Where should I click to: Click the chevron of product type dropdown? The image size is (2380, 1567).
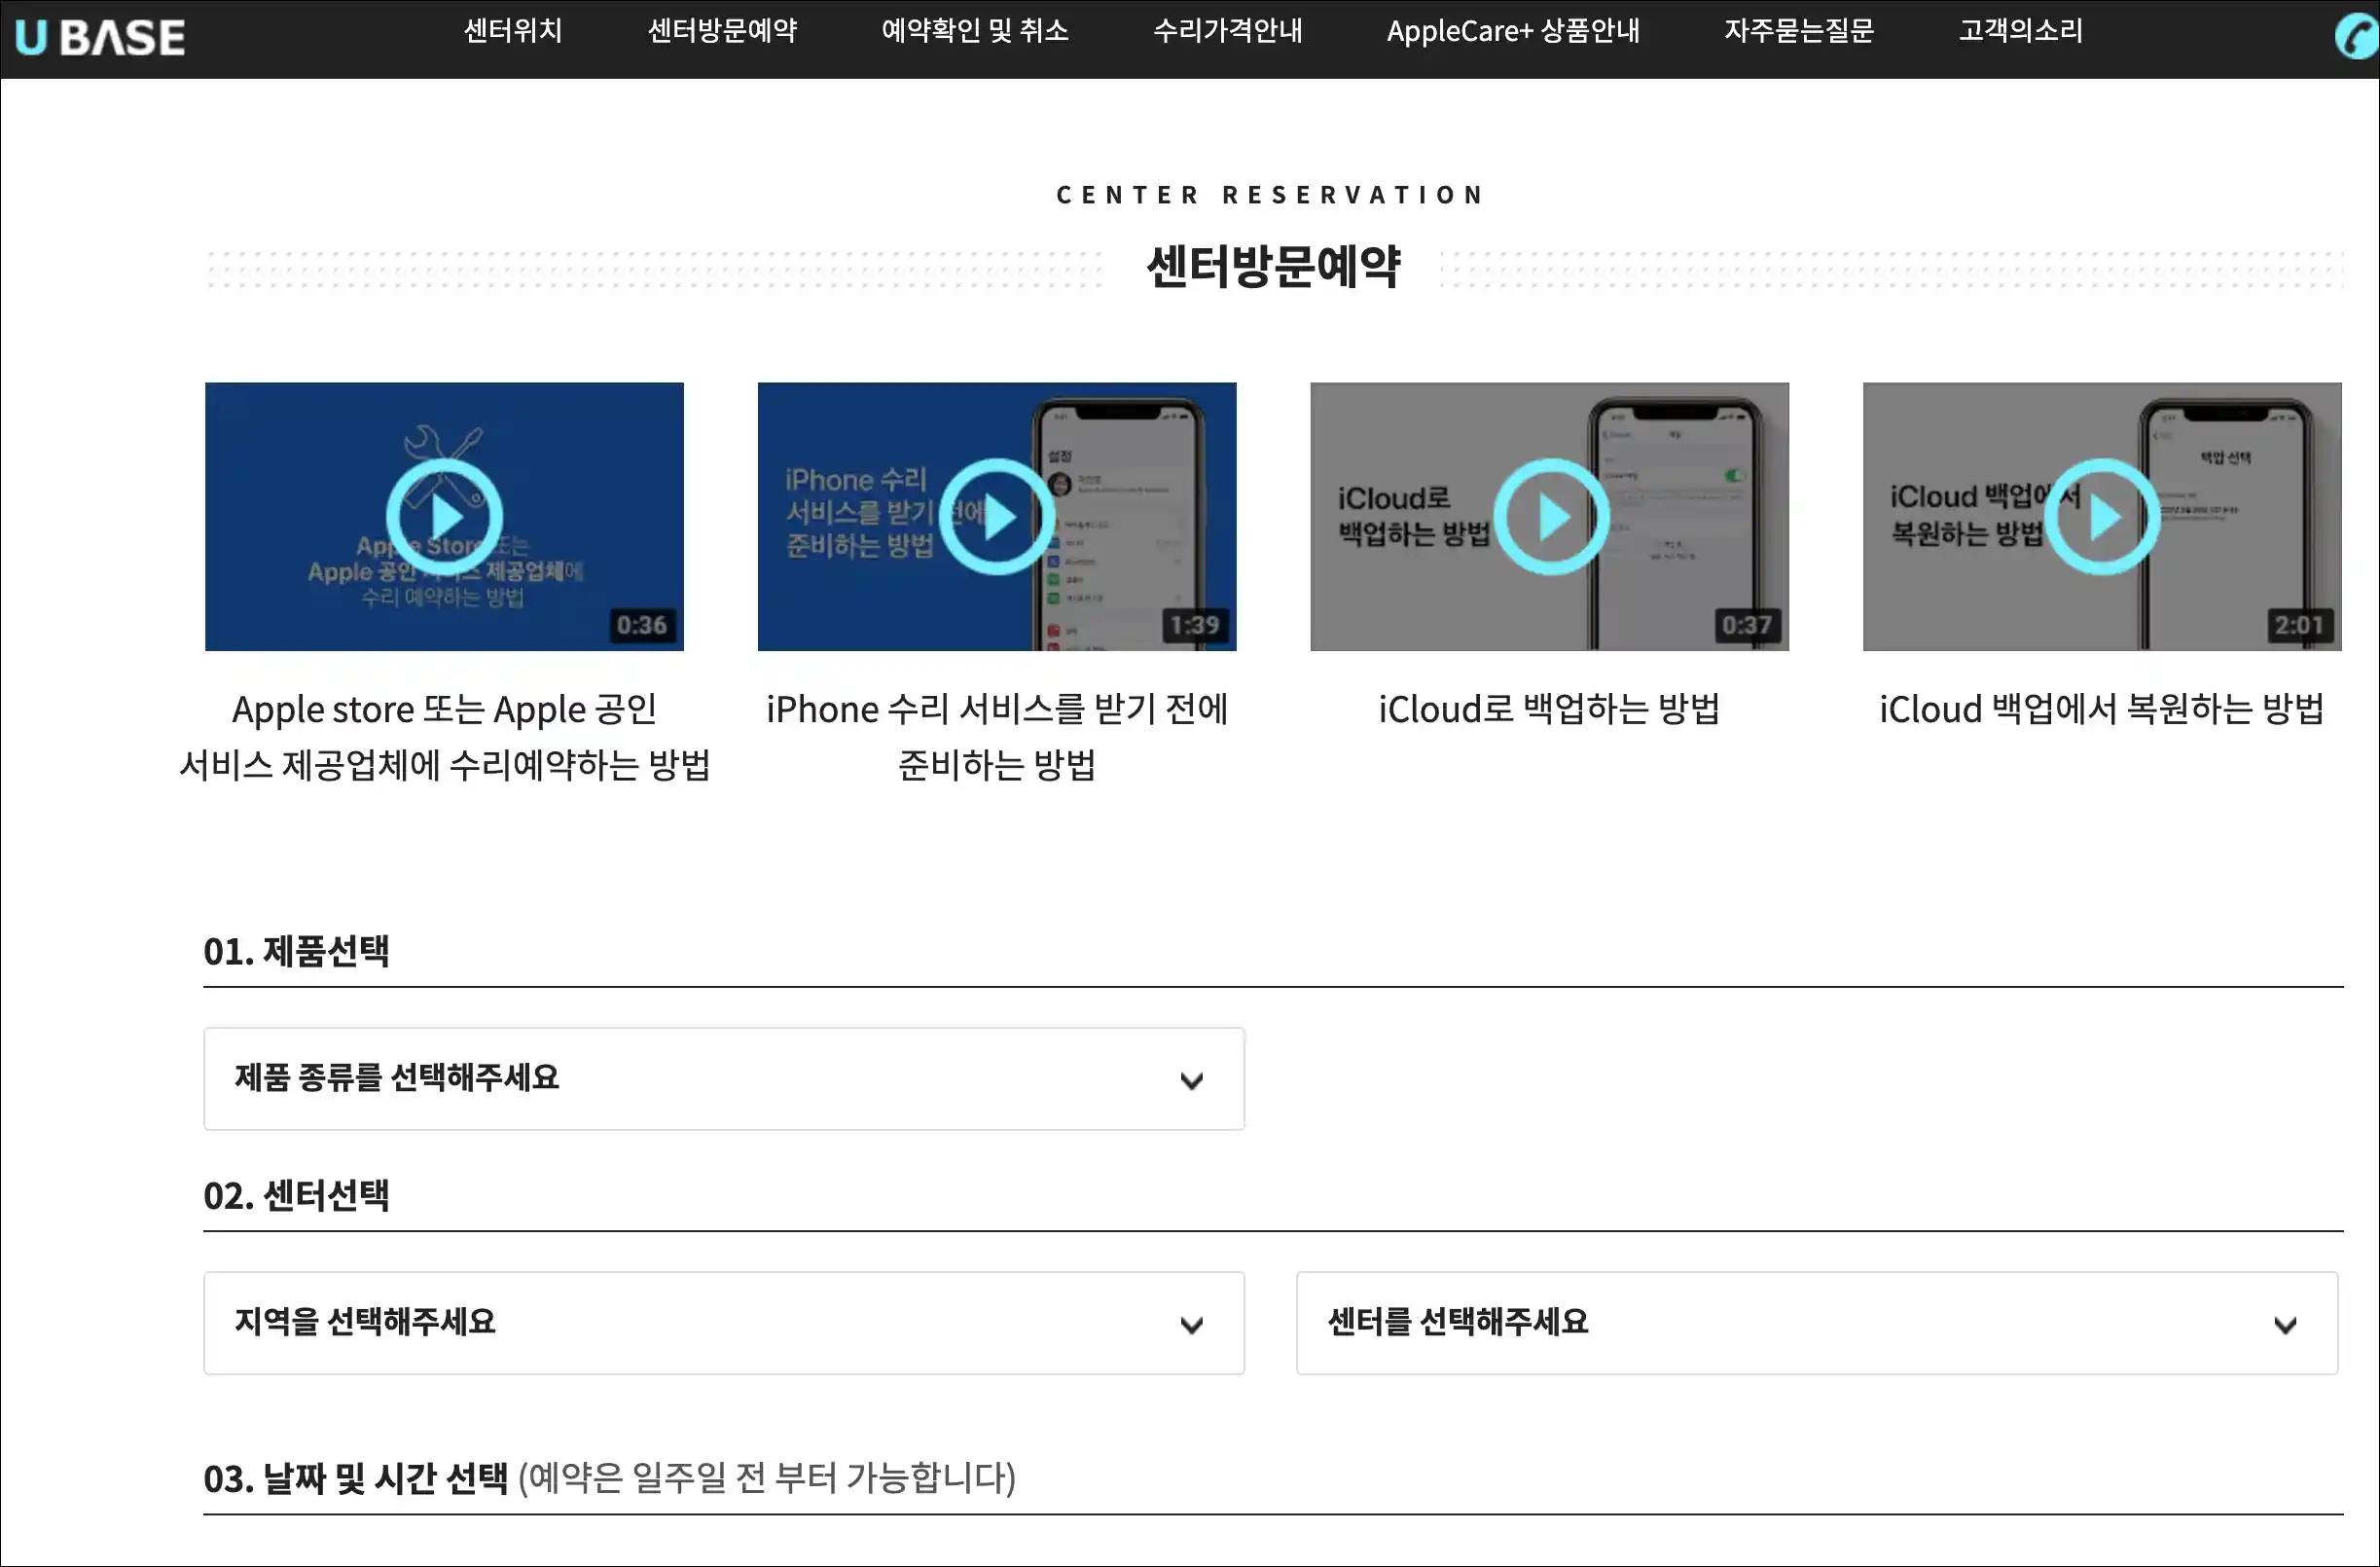point(1192,1081)
